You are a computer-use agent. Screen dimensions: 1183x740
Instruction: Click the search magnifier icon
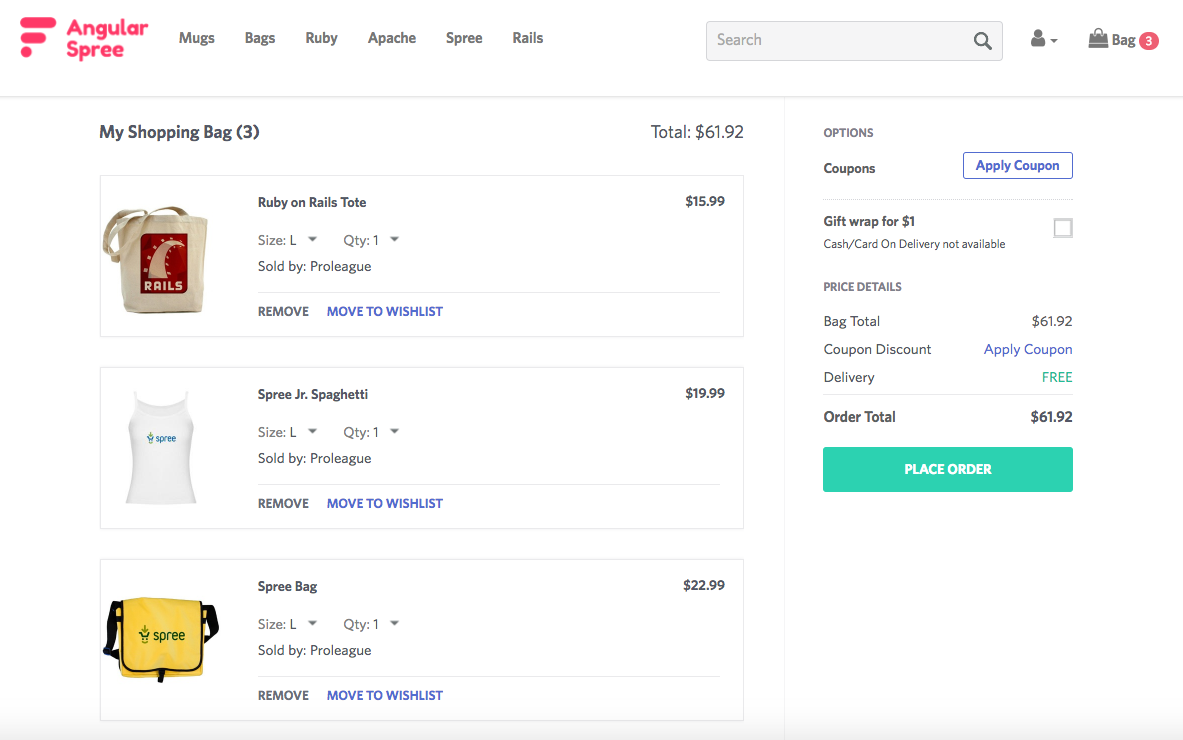click(x=982, y=41)
